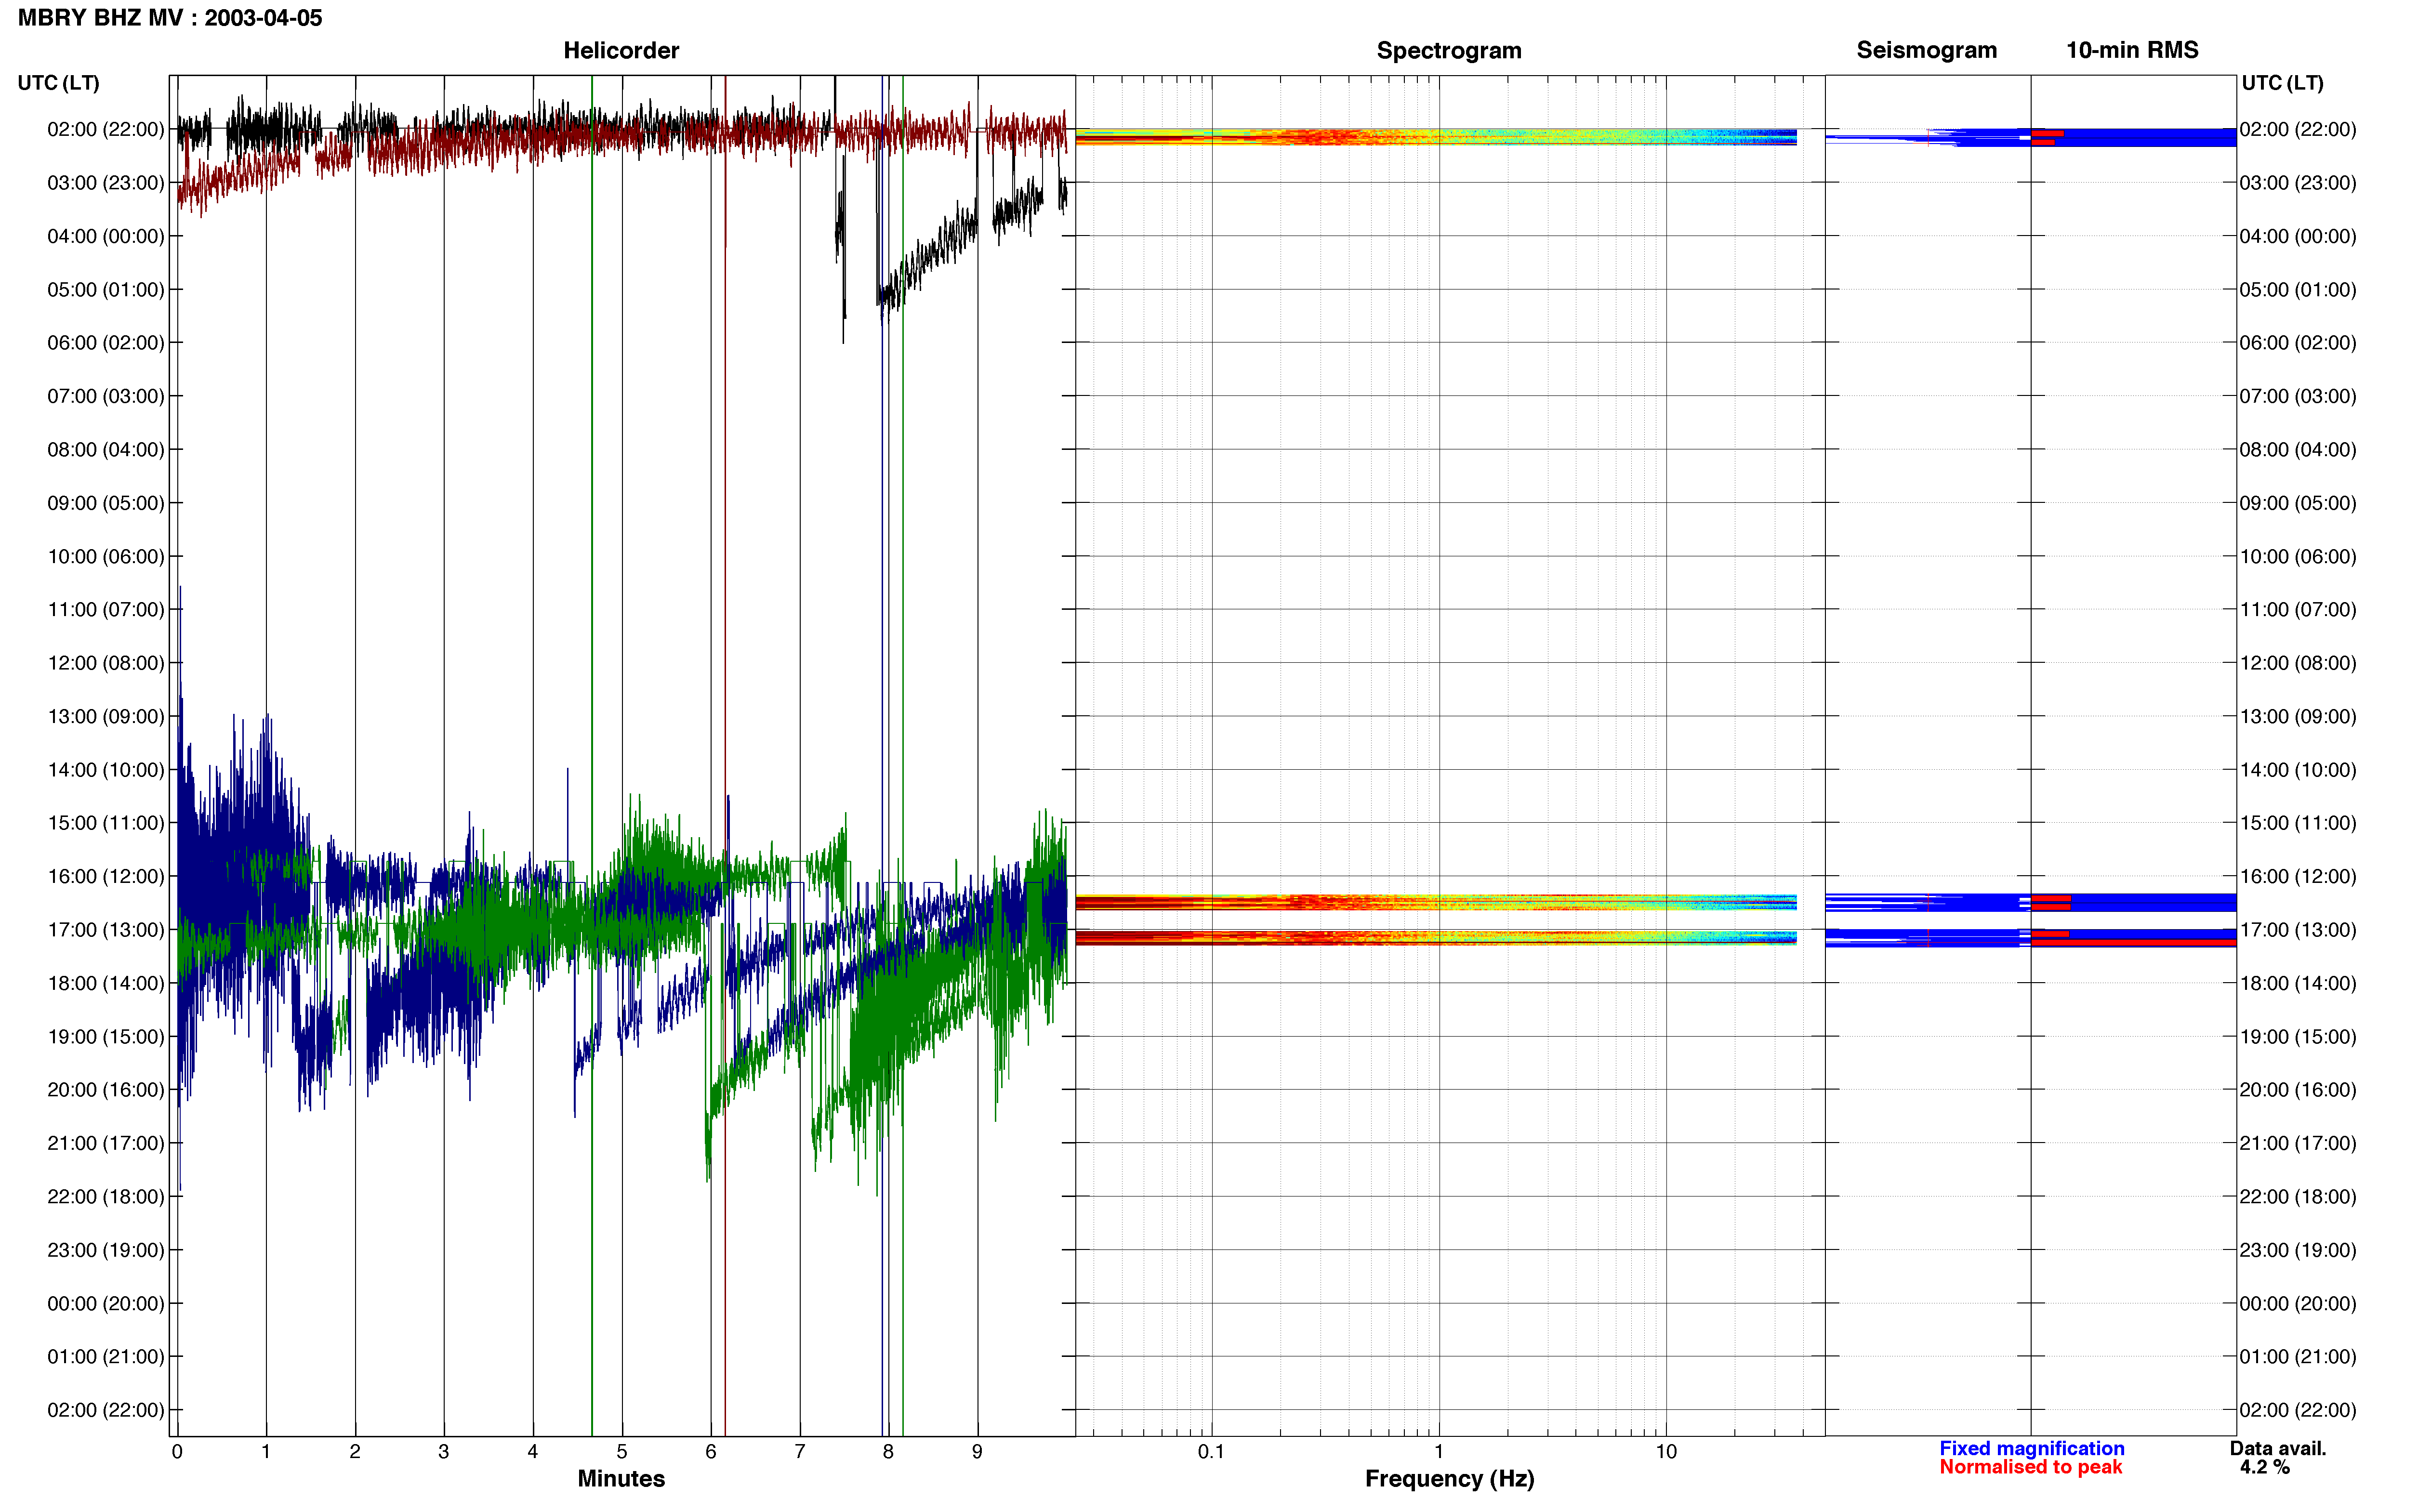Screen dimensions: 2418x1512
Task: Click the 0.1 tick on frequency axis
Action: (1211, 1451)
